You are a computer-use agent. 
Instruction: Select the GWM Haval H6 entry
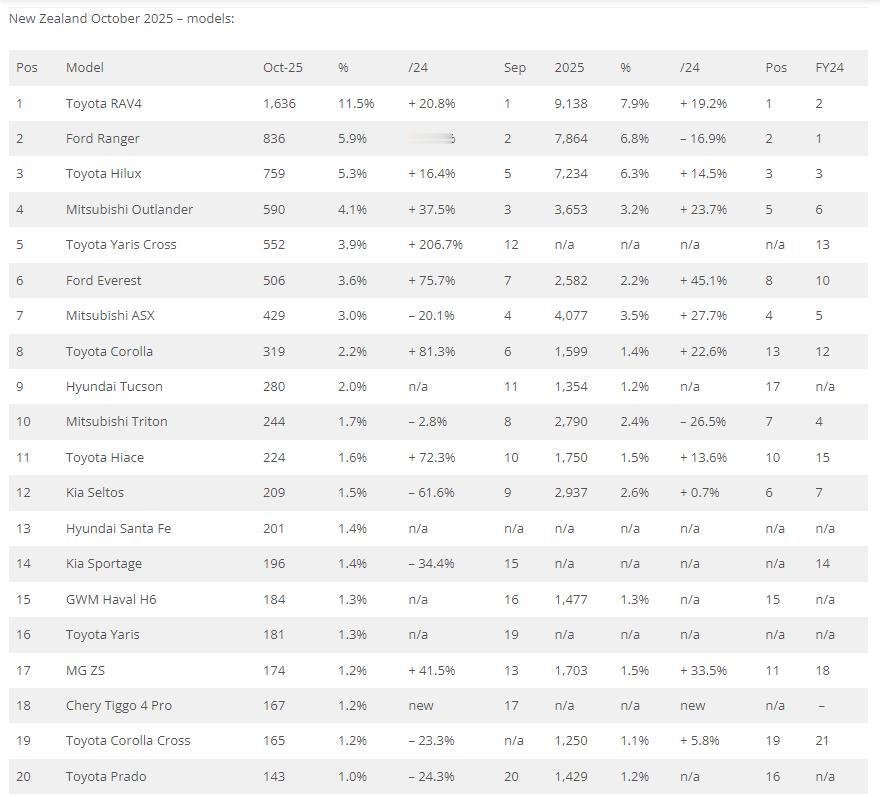(111, 599)
